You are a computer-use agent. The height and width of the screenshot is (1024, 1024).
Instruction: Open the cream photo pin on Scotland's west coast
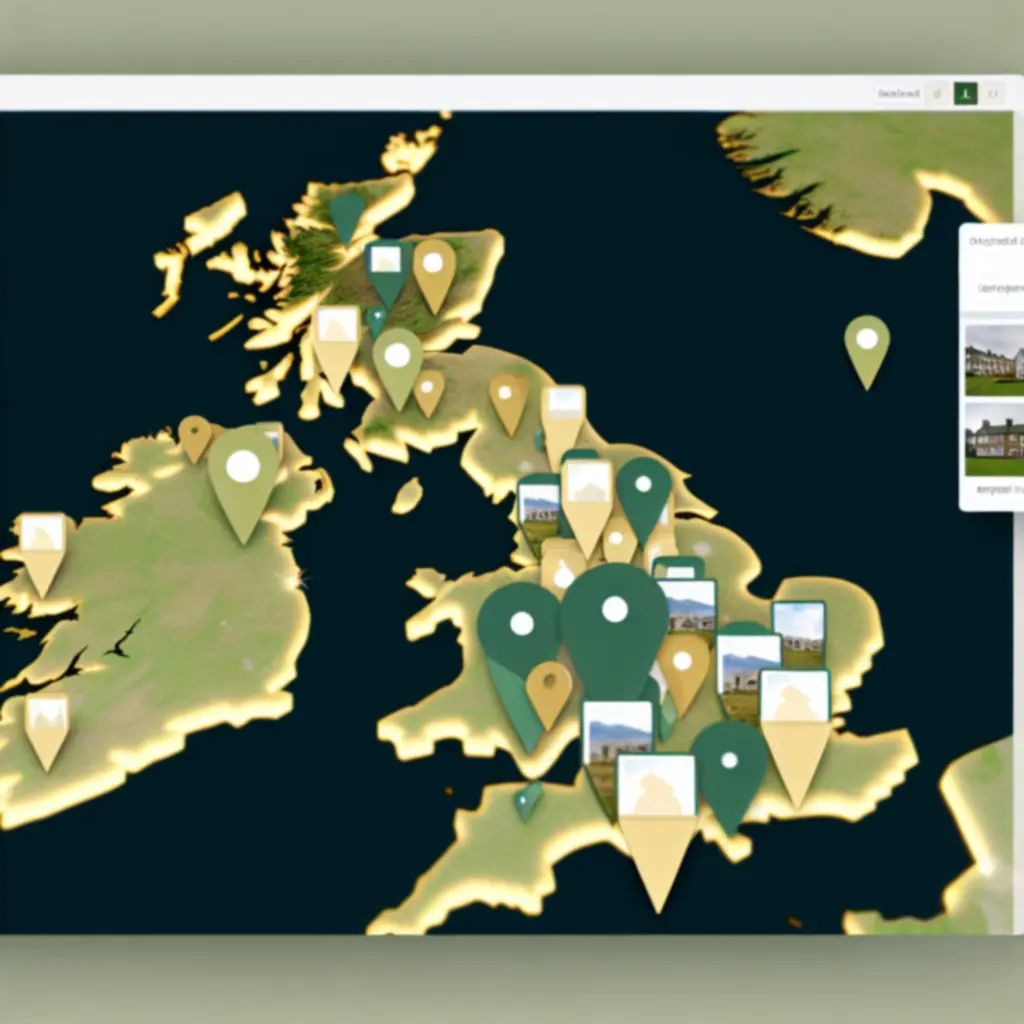click(336, 348)
